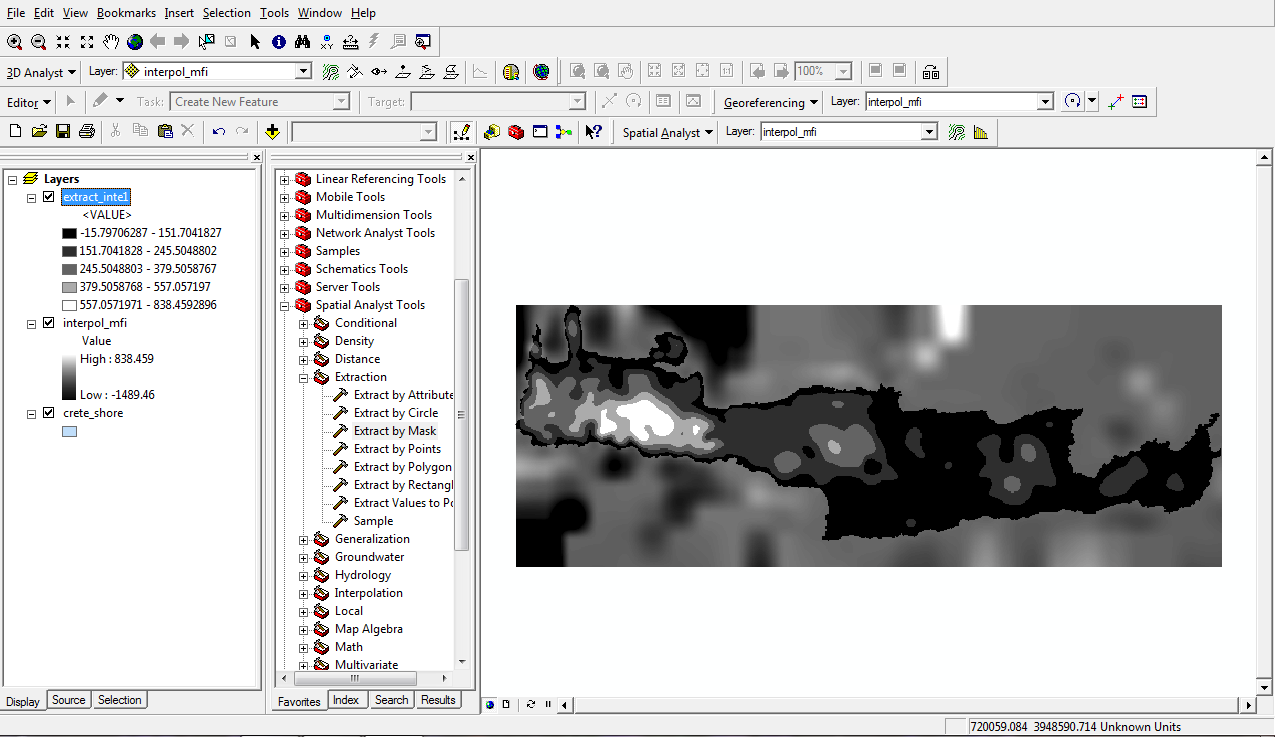This screenshot has width=1275, height=737.
Task: Click the interpol_mfi grayscale ramp
Action: coord(69,377)
